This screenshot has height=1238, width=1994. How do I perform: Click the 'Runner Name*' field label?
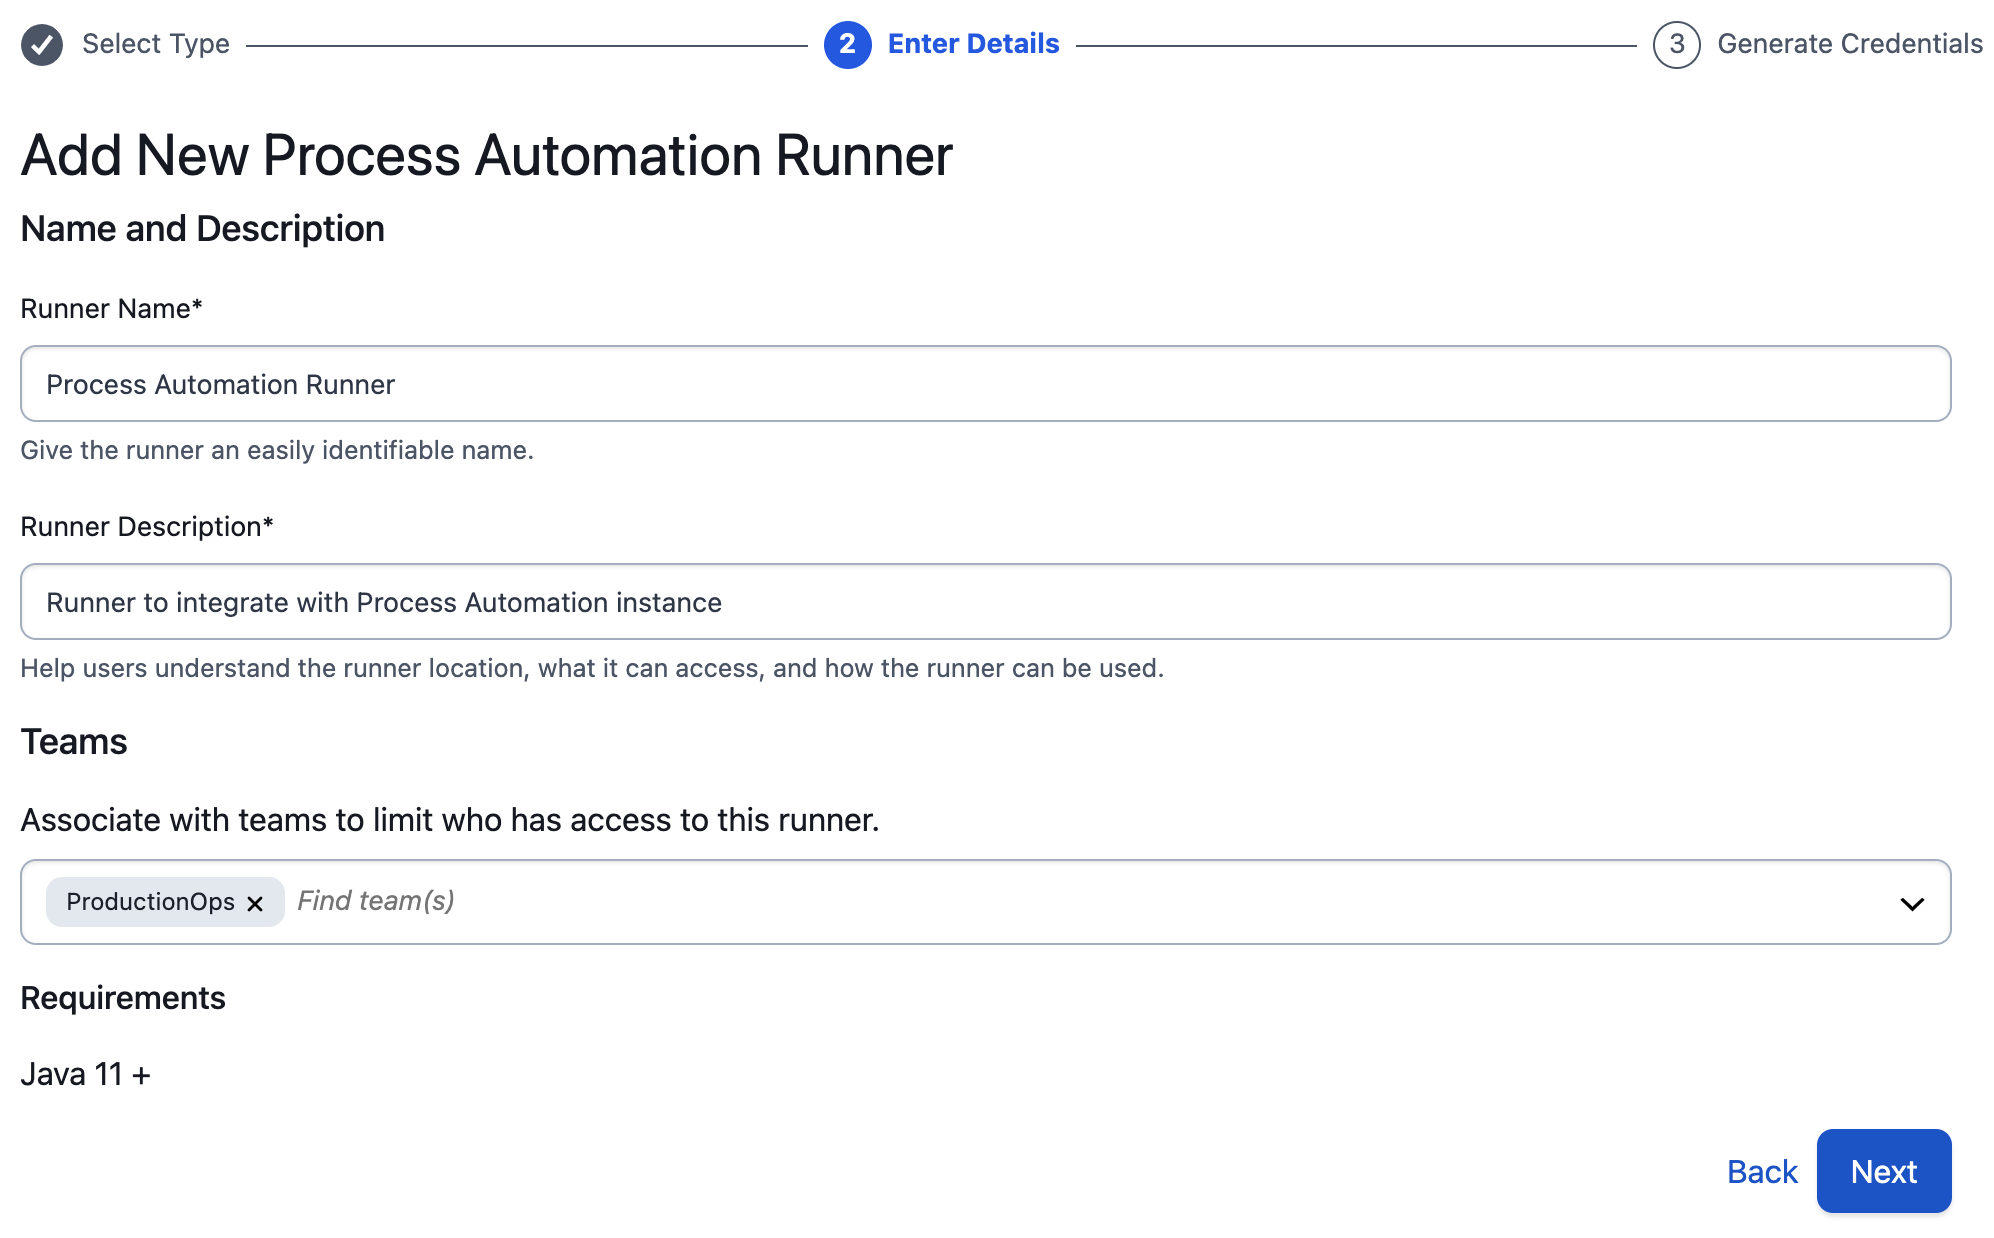(x=112, y=308)
